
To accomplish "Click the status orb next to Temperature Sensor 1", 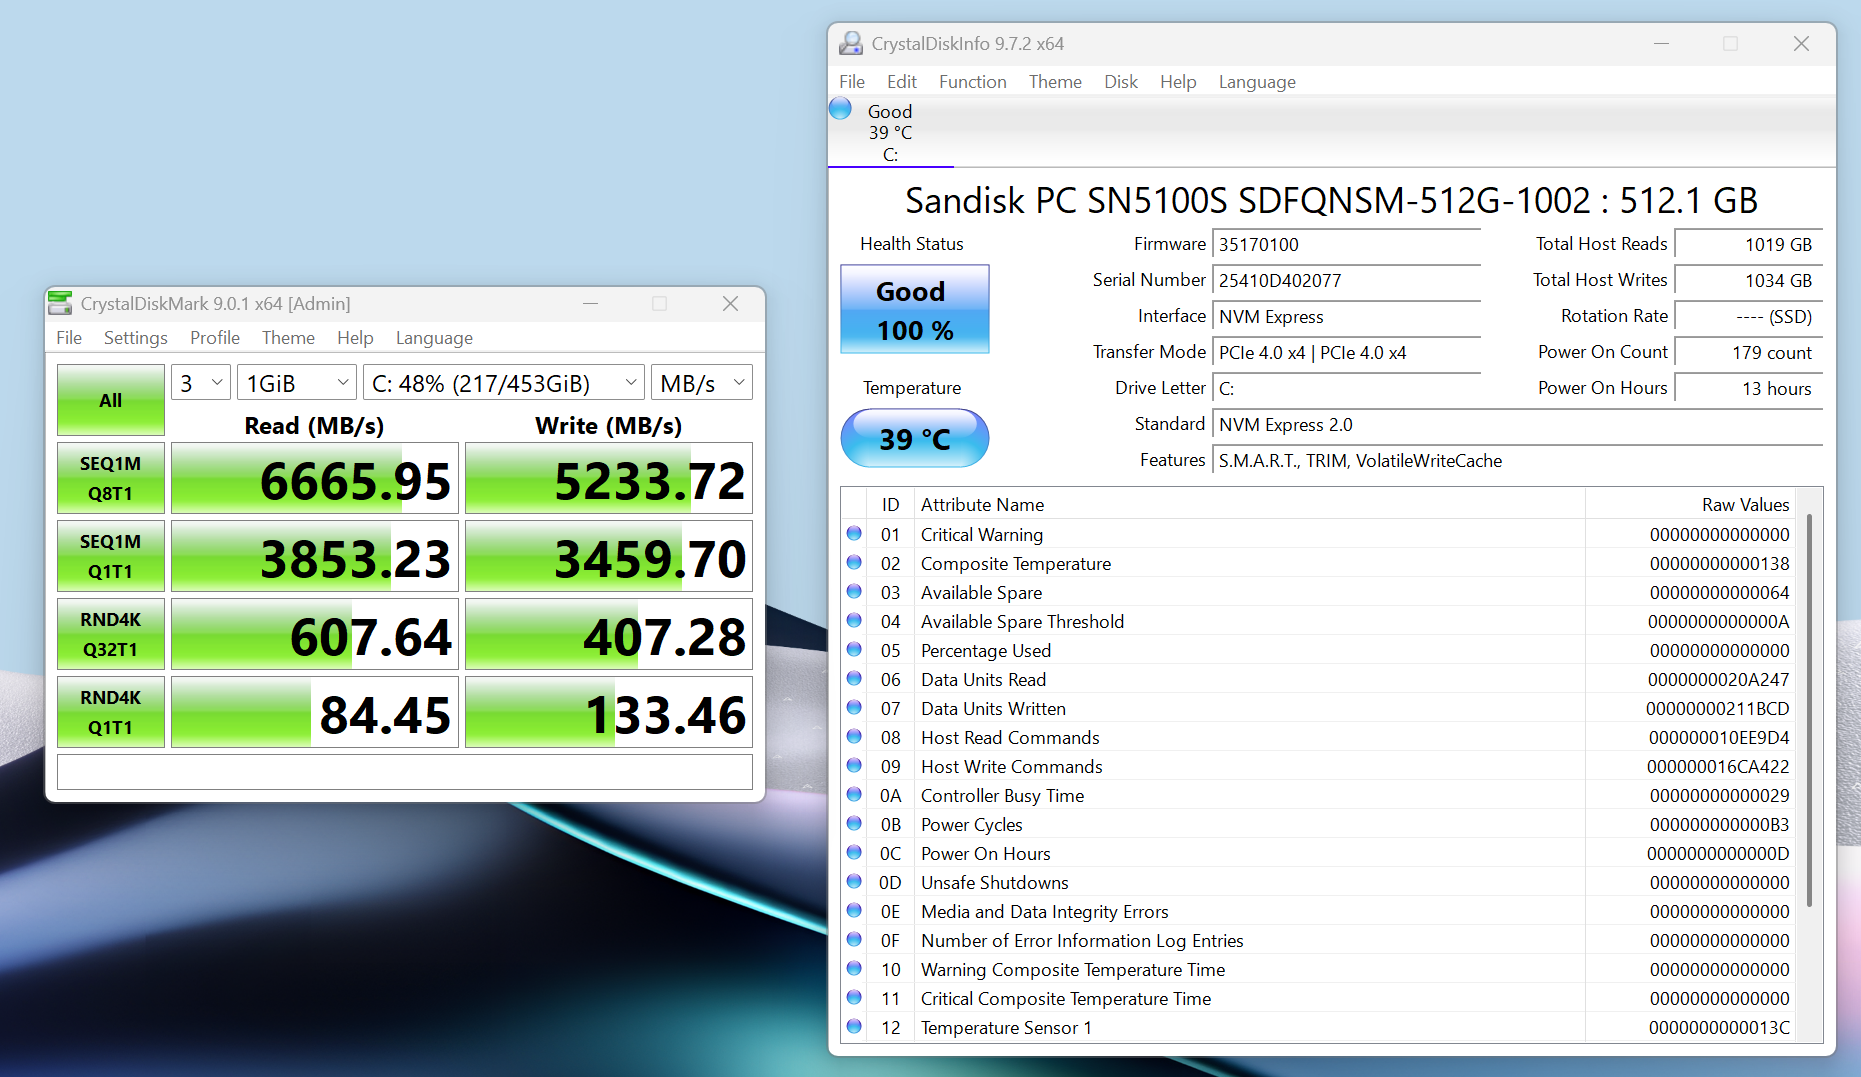I will (854, 1027).
